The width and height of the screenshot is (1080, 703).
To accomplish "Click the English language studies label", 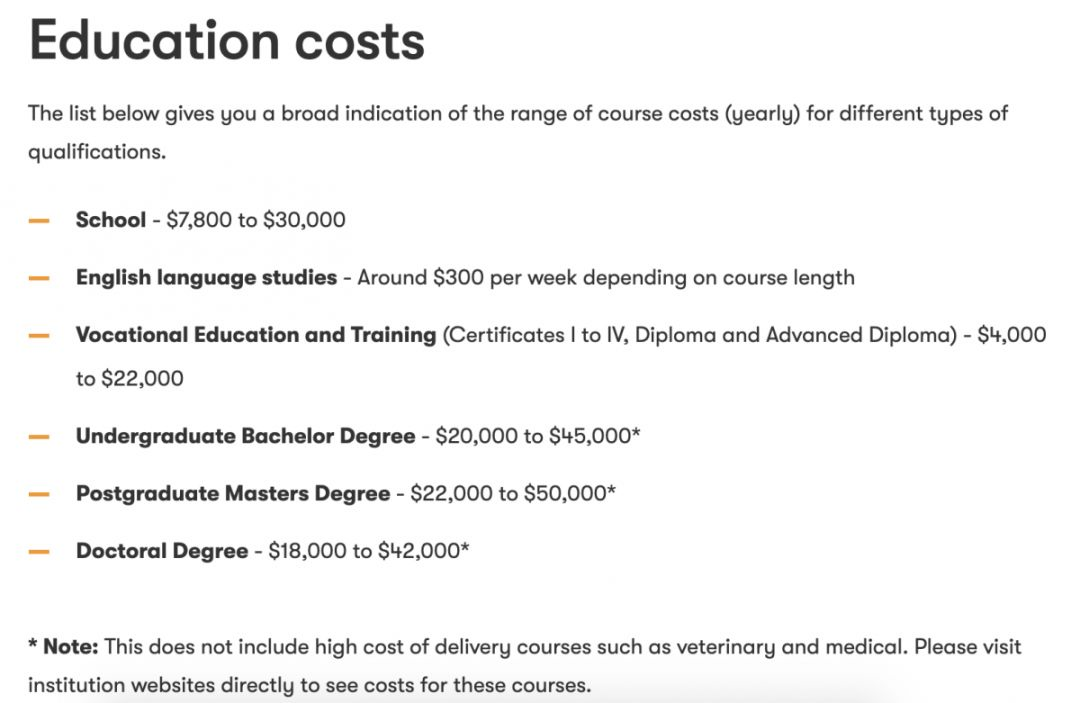I will [206, 278].
